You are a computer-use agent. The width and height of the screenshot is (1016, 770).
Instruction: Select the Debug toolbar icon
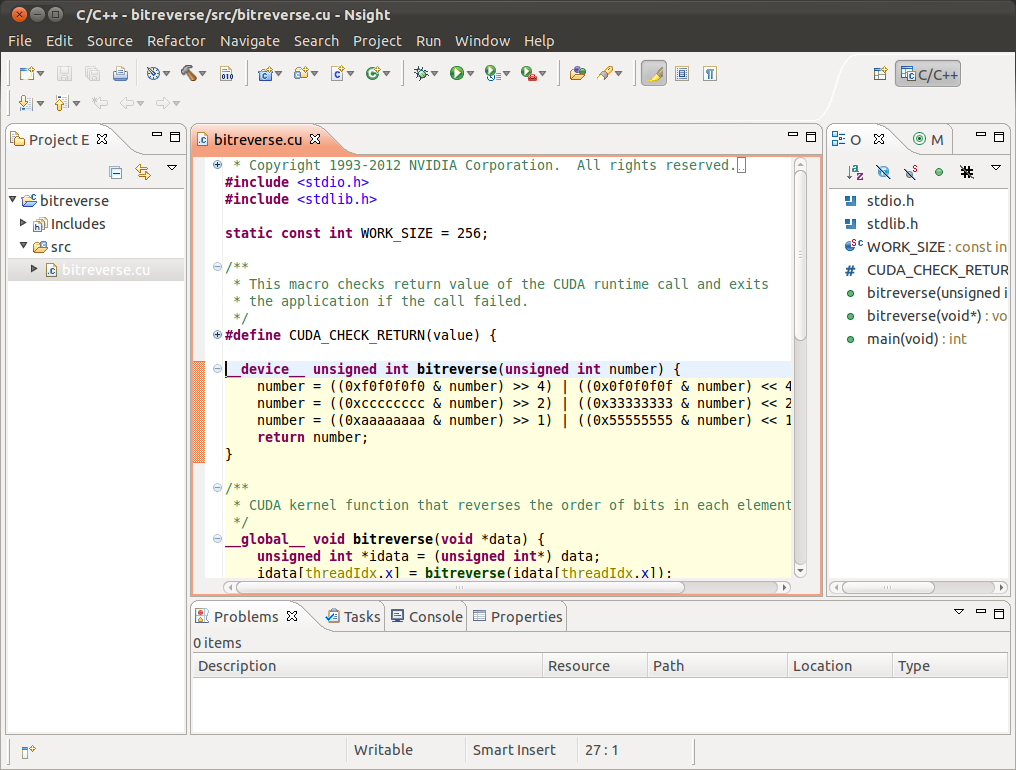[x=422, y=73]
